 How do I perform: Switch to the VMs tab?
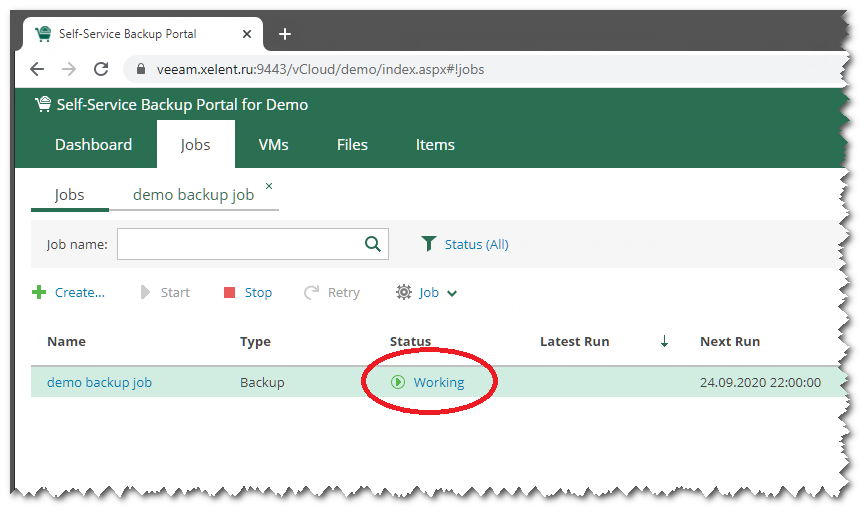[x=273, y=145]
